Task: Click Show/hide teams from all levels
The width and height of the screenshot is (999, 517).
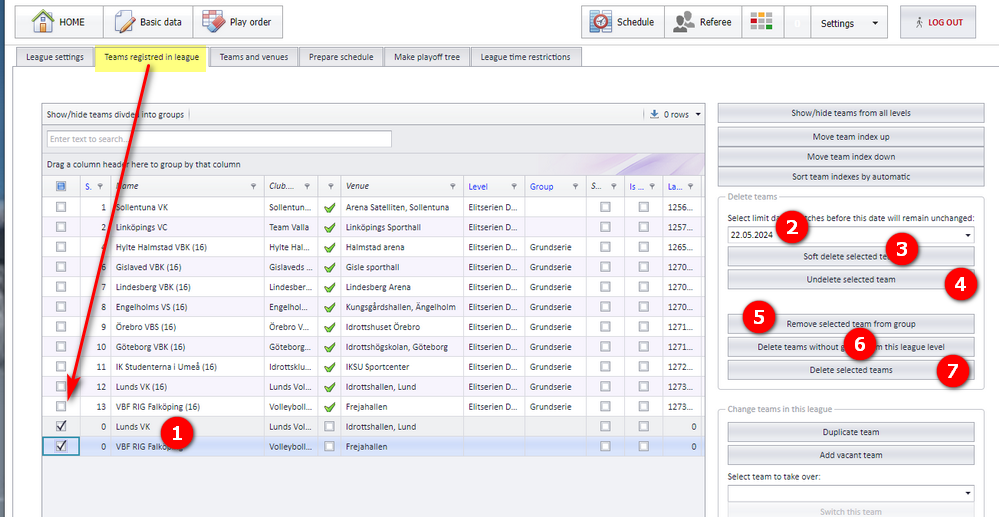Action: coord(851,113)
